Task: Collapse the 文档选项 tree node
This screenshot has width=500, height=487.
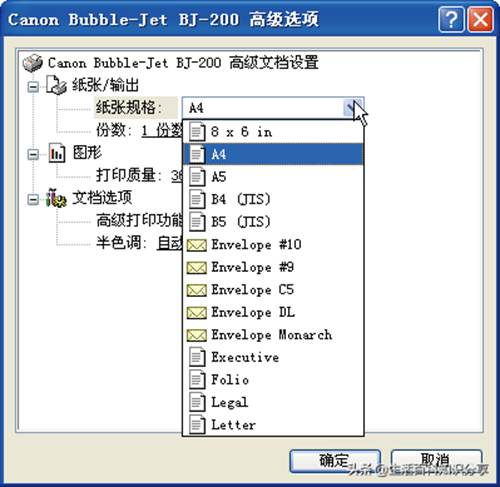Action: [33, 199]
